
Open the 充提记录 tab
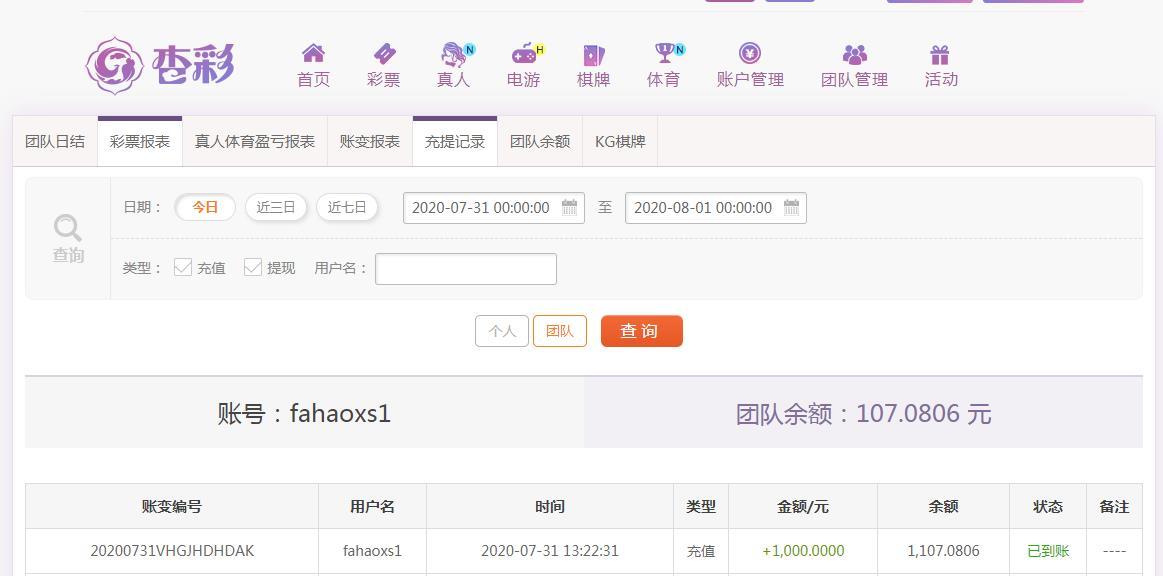point(455,142)
